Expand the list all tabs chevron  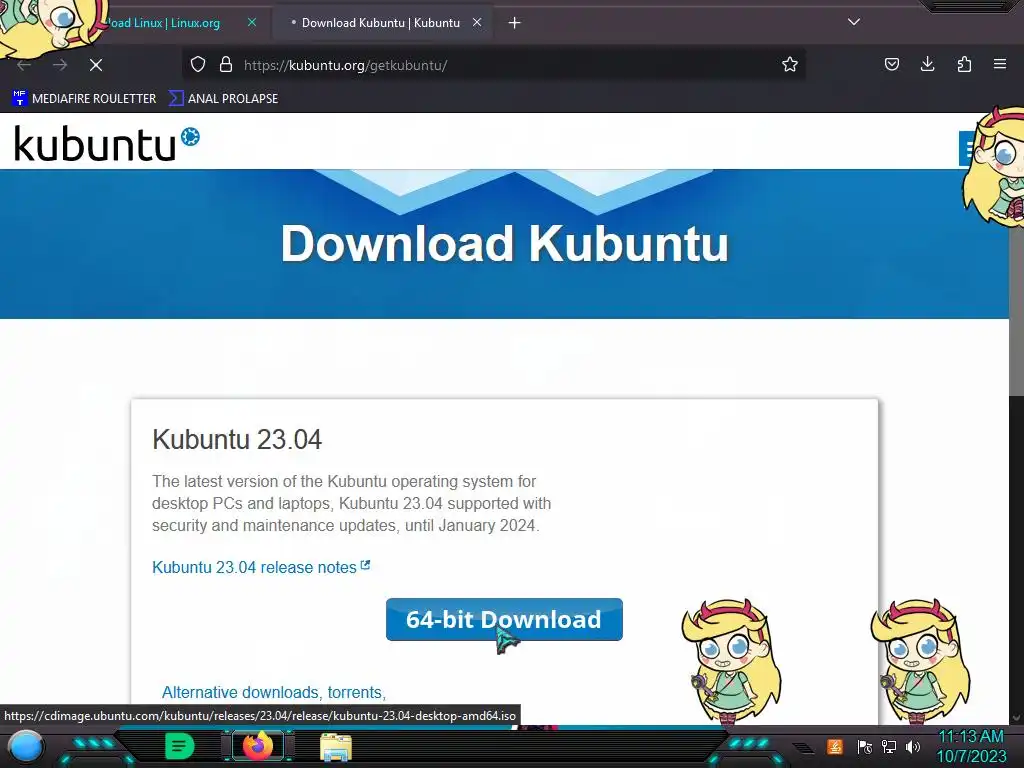[854, 22]
